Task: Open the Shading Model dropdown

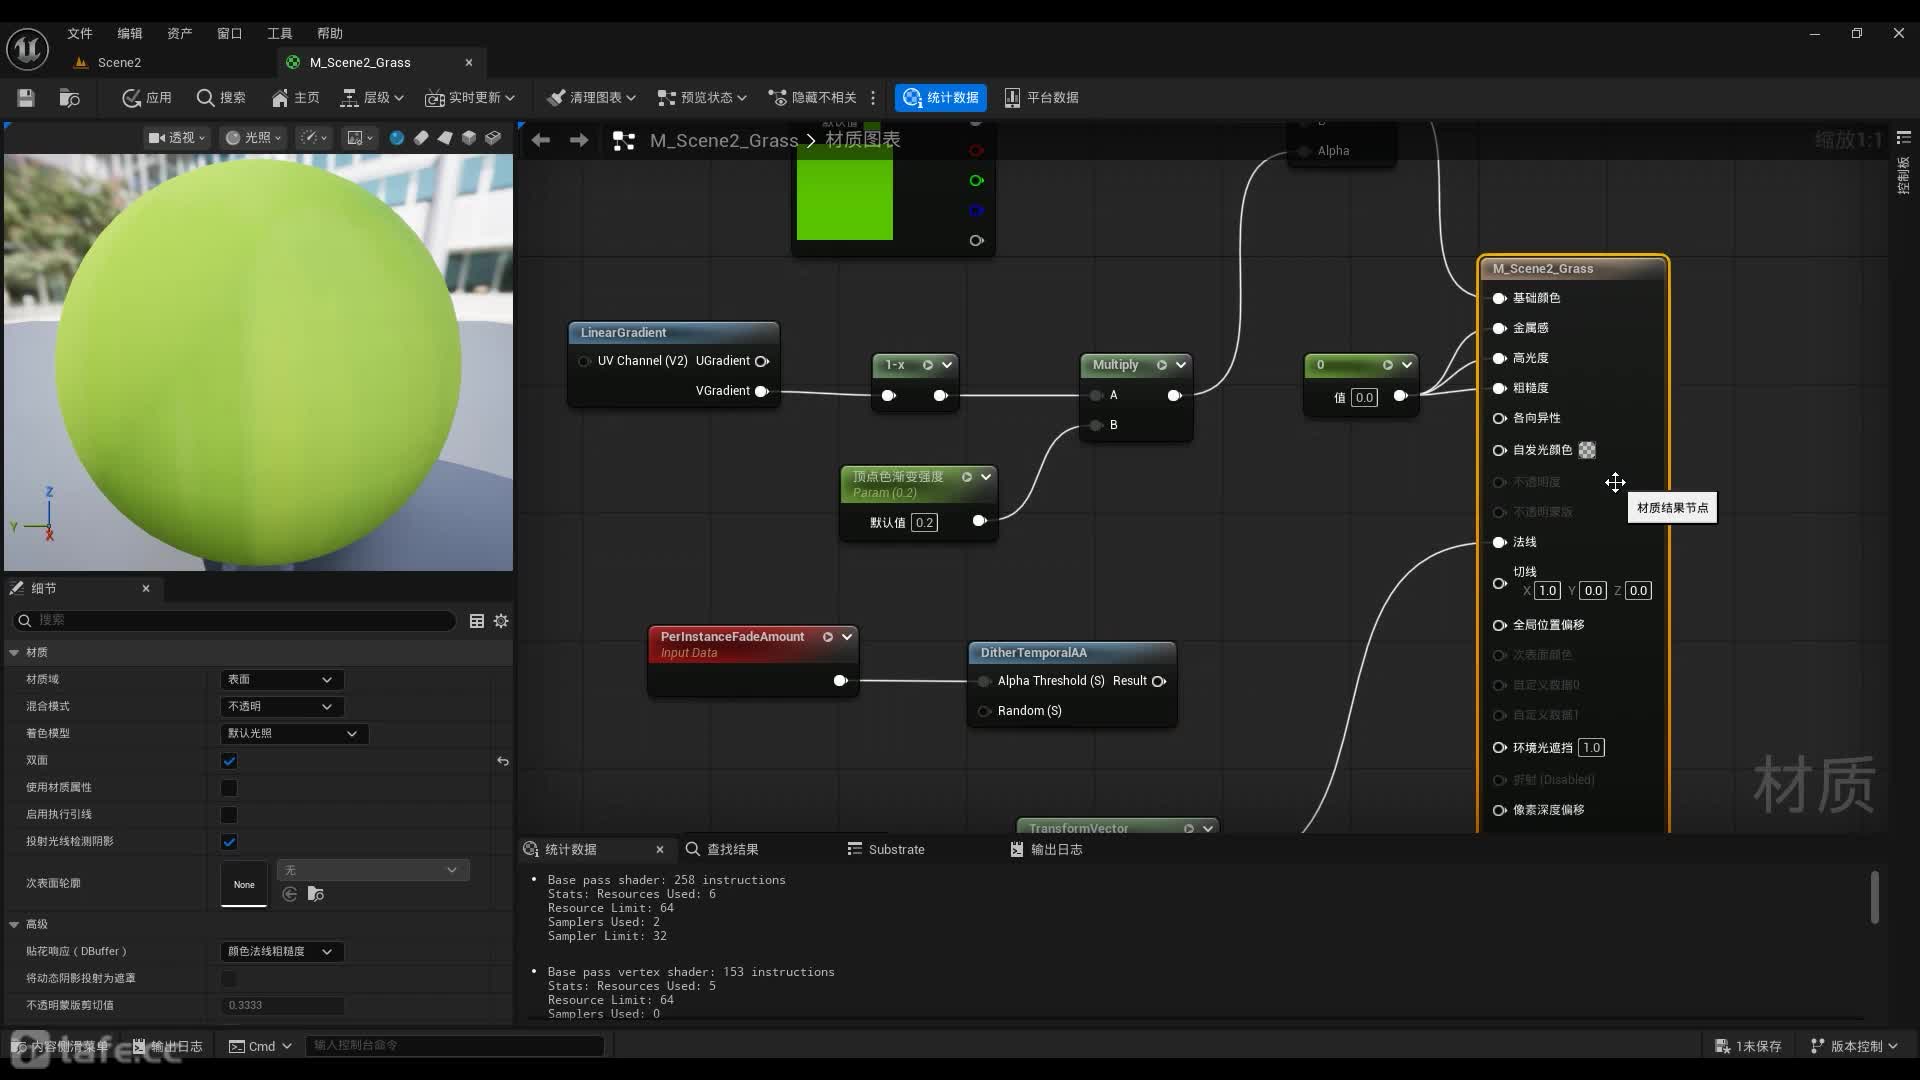Action: tap(293, 734)
